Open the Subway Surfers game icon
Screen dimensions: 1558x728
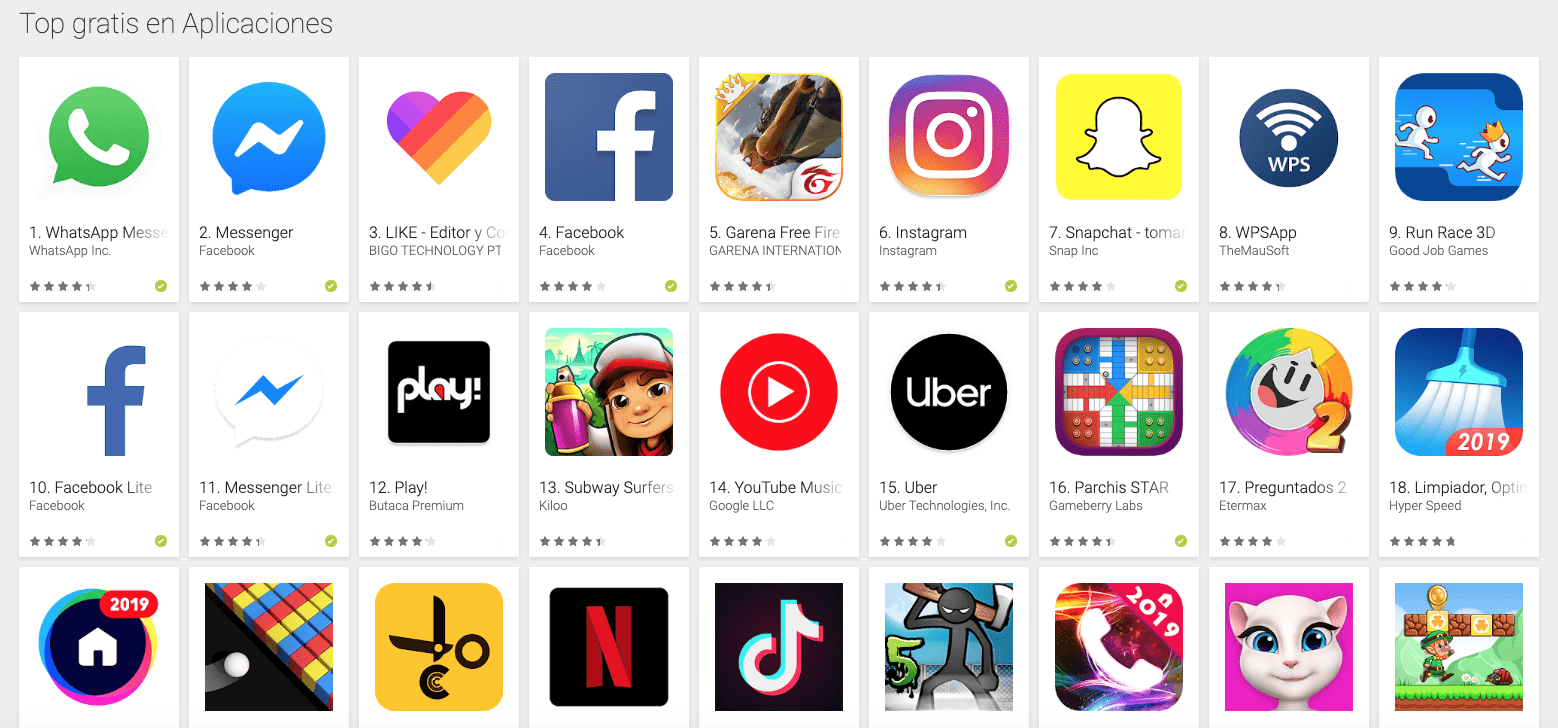point(609,392)
